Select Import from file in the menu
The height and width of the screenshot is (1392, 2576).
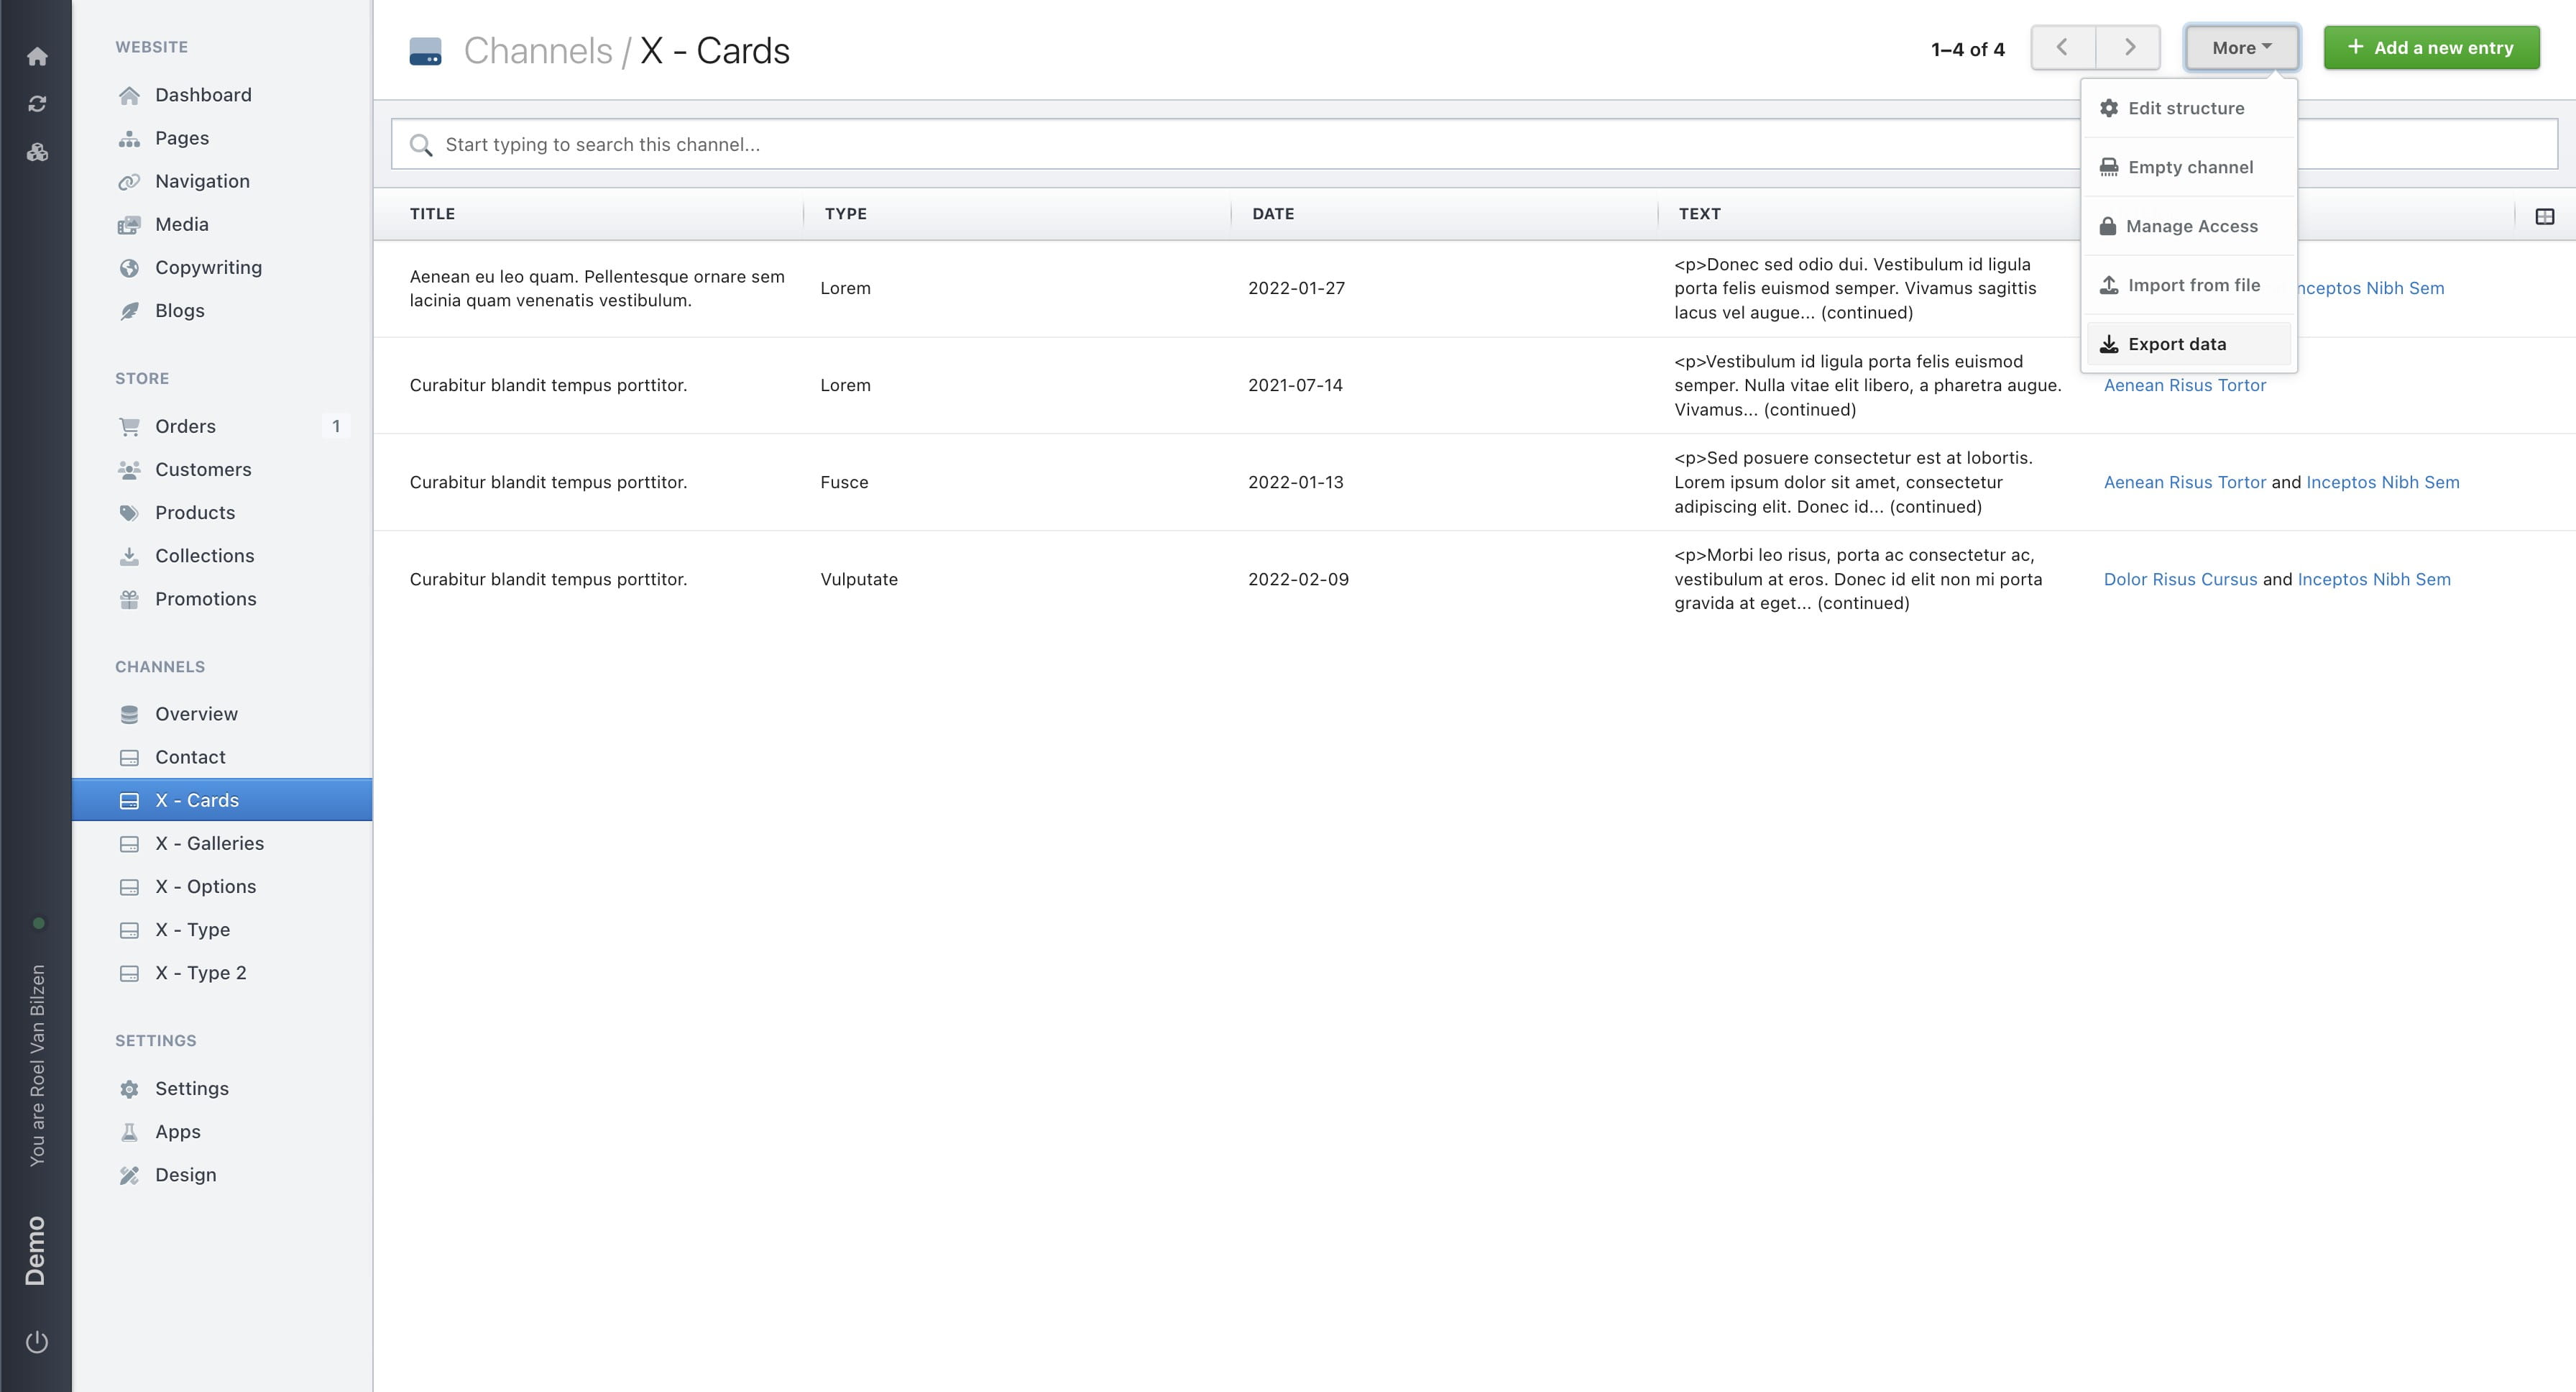2193,285
